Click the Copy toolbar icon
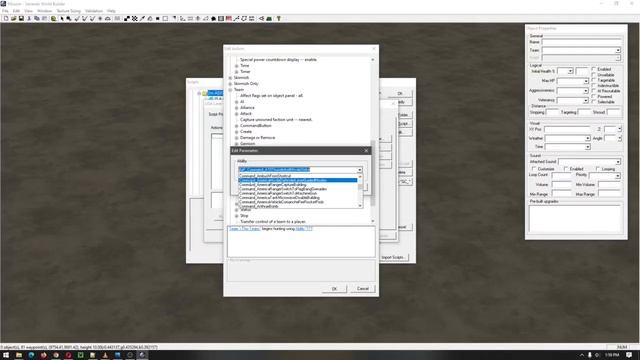 [x=37, y=18]
